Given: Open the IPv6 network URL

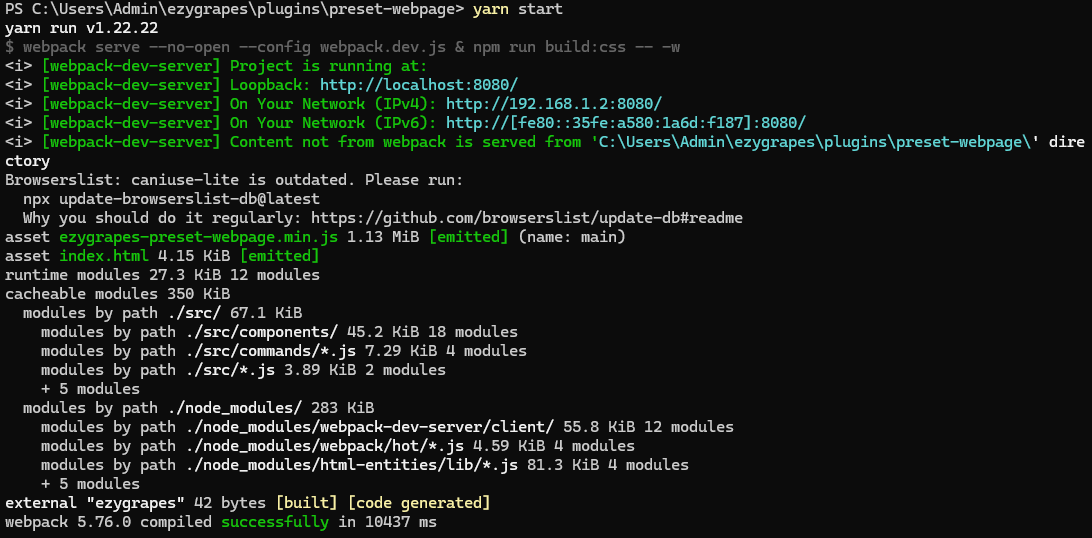Looking at the screenshot, I should tap(626, 123).
